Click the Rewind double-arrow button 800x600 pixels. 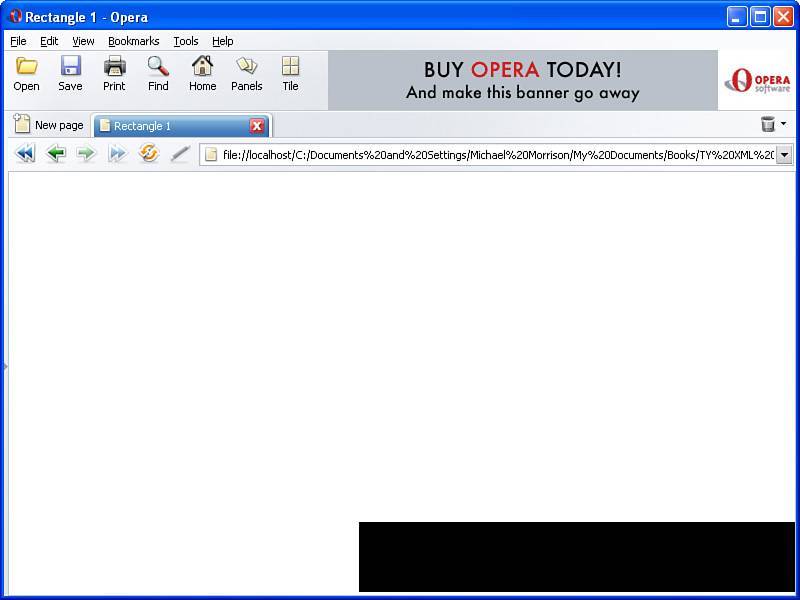(x=26, y=153)
